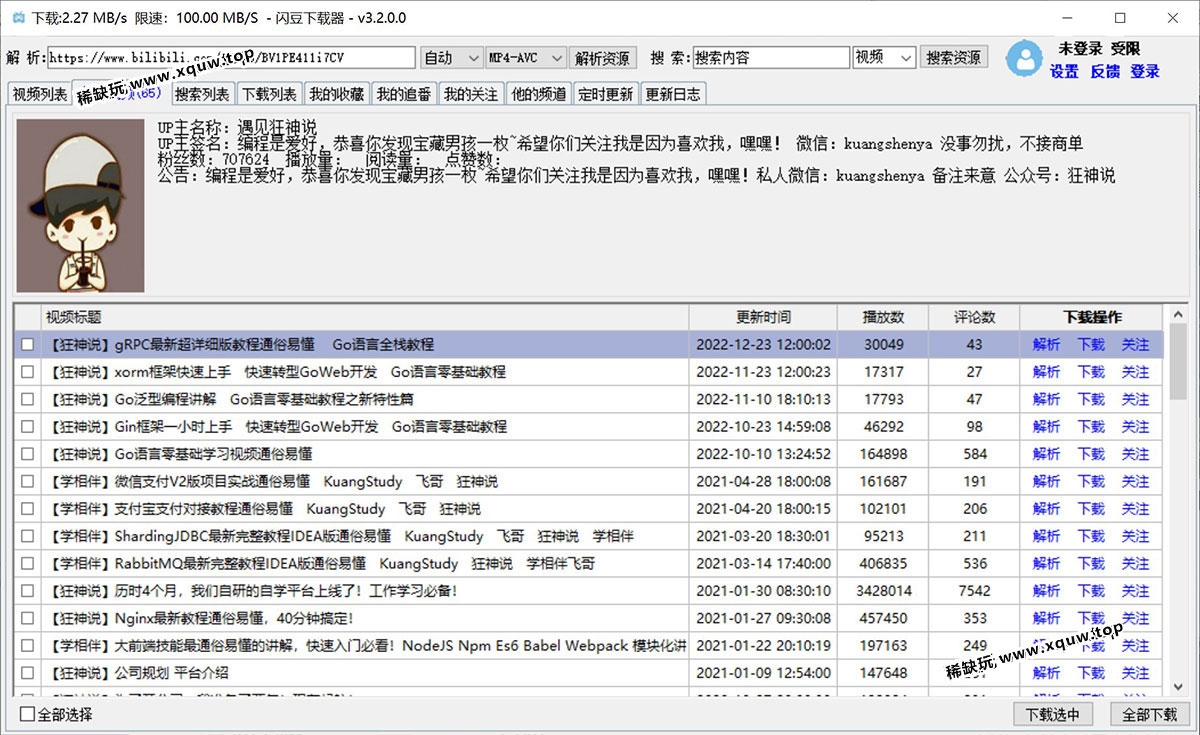Select the 大前端技能 NodeJS title row
This screenshot has width=1200, height=735.
(366, 646)
